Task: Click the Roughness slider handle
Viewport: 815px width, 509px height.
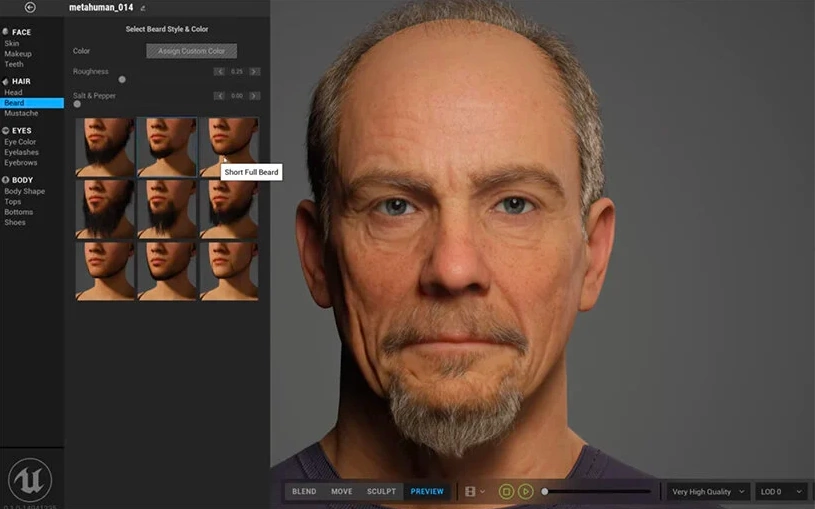Action: tap(122, 79)
